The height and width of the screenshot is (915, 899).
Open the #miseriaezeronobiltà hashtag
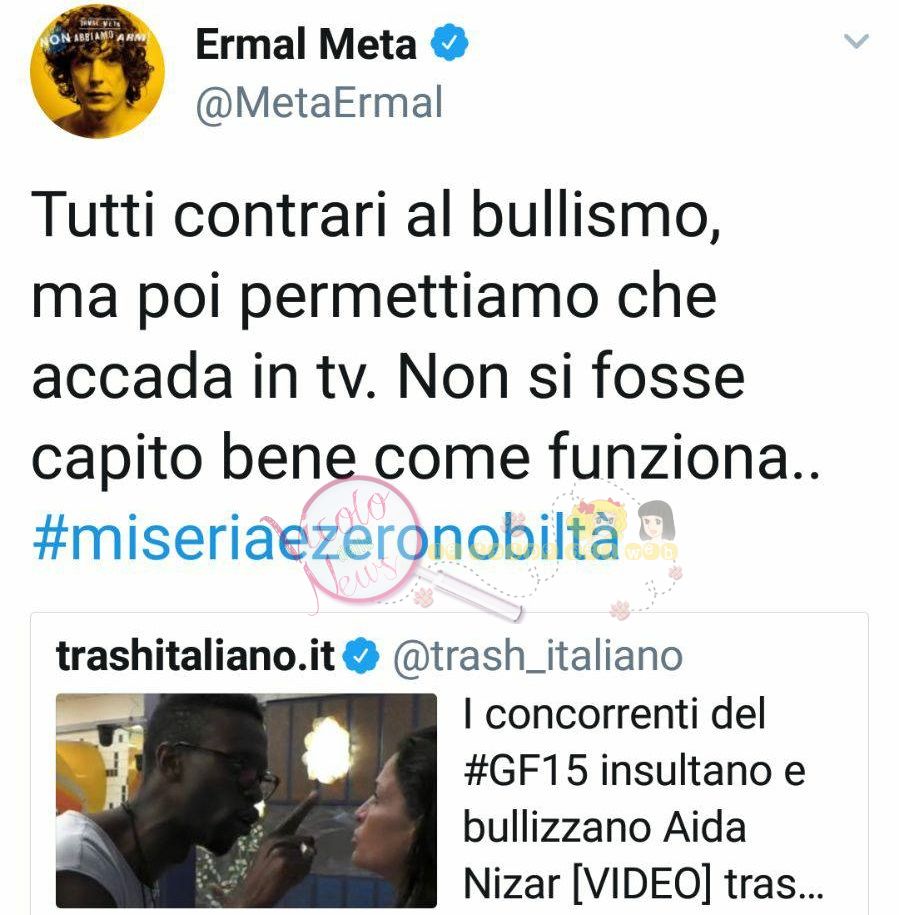point(326,536)
